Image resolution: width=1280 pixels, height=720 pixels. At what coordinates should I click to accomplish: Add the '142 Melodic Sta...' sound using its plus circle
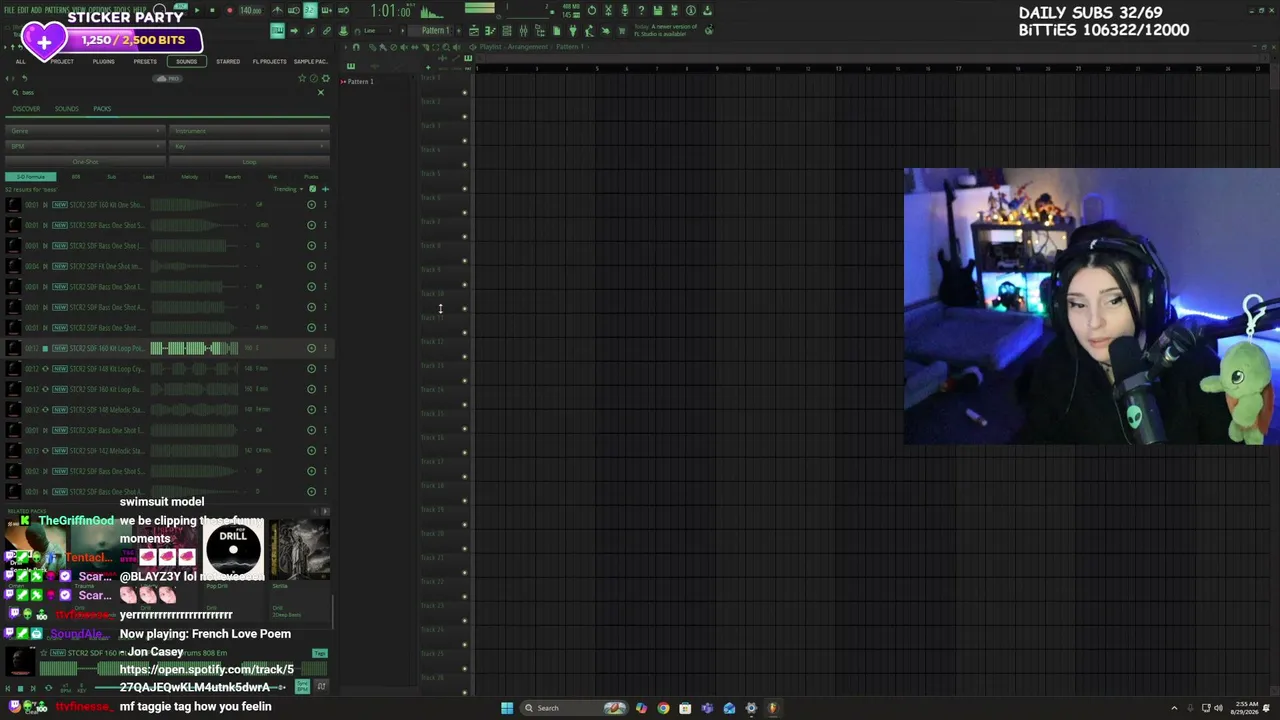(311, 451)
